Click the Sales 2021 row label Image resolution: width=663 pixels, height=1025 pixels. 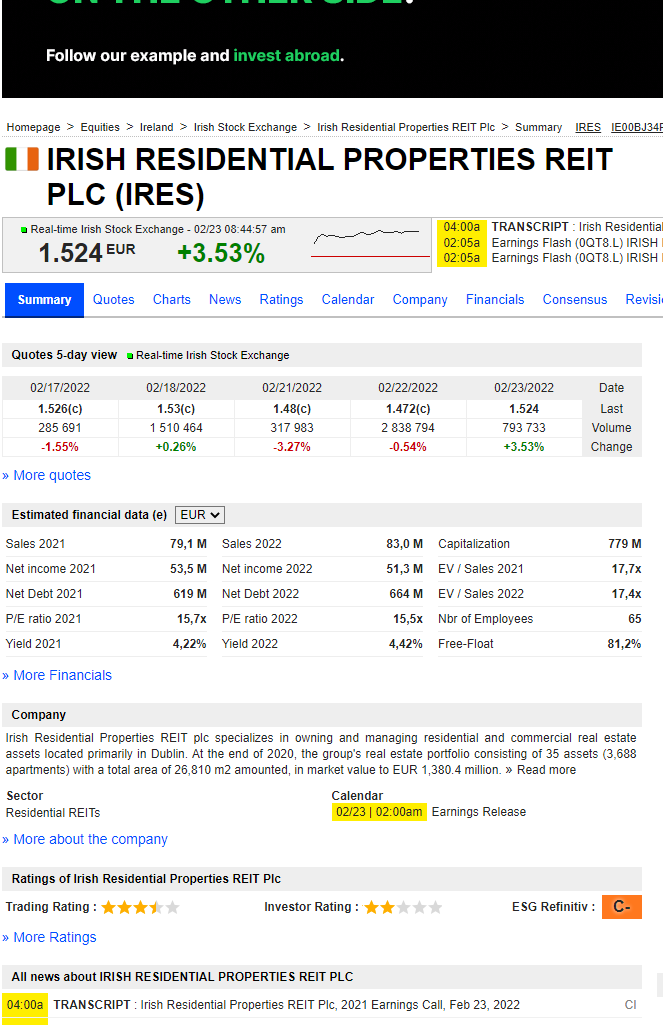(35, 544)
